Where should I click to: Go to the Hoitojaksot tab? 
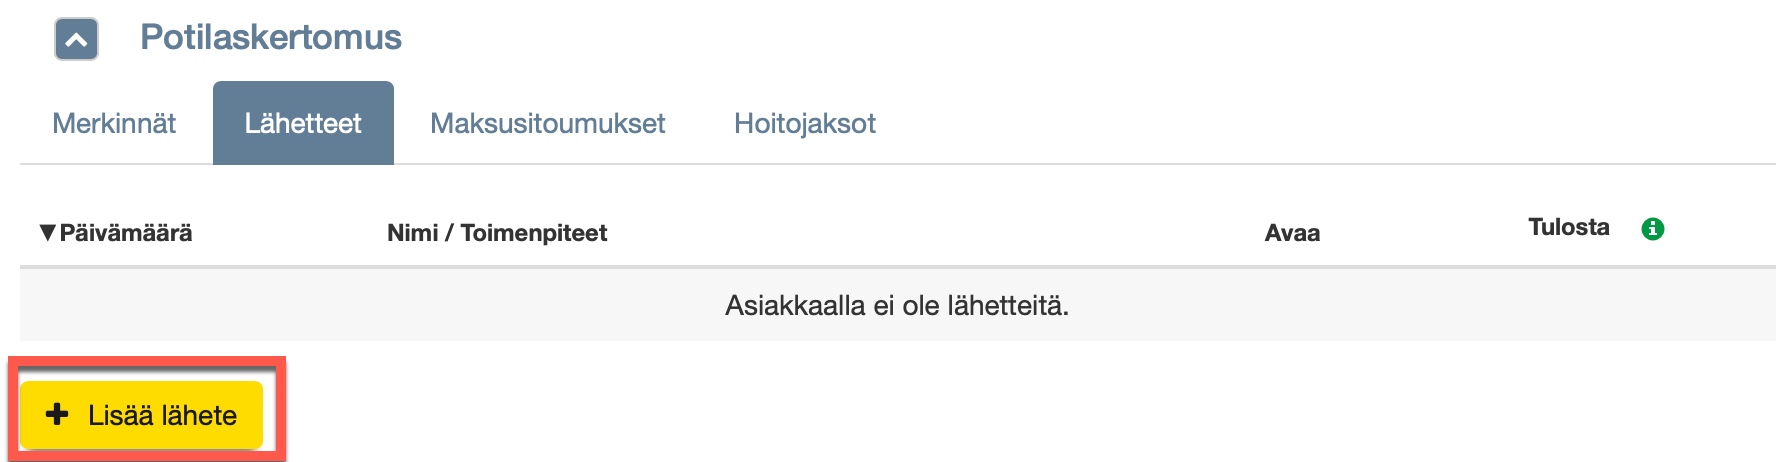pyautogui.click(x=804, y=124)
